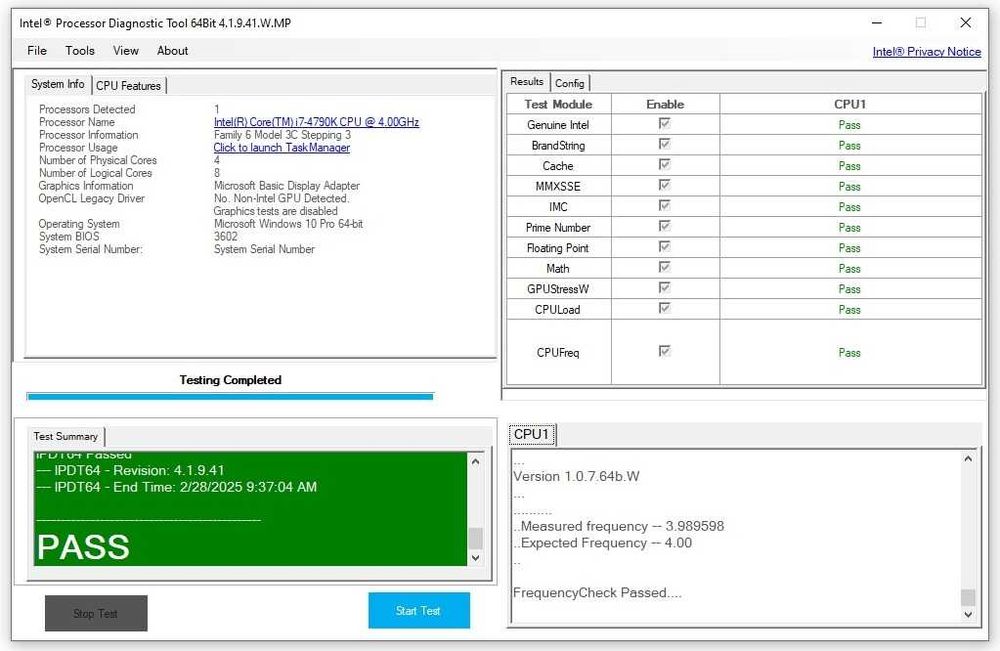This screenshot has width=1000, height=651.
Task: Toggle the GPUStressW enable checkbox
Action: point(665,288)
